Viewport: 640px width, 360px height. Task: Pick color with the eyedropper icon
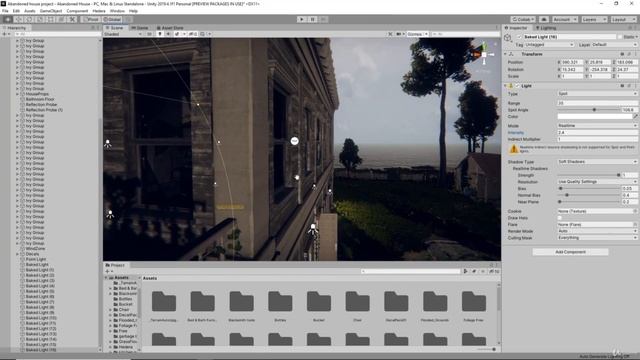(x=635, y=116)
